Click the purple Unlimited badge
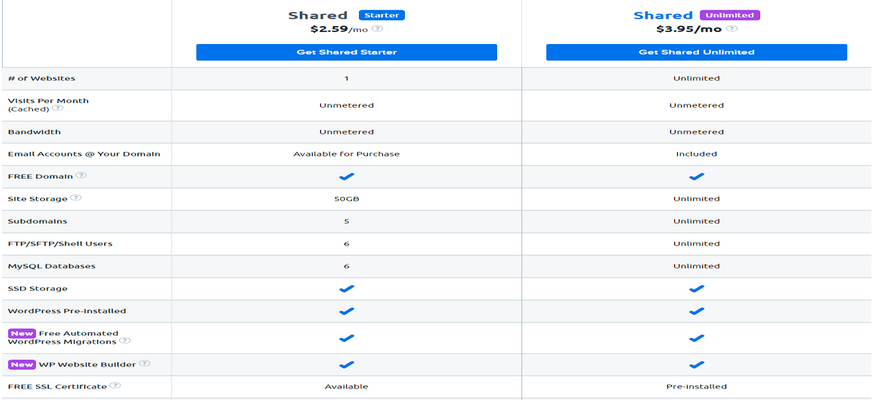The image size is (880, 400). 730,15
